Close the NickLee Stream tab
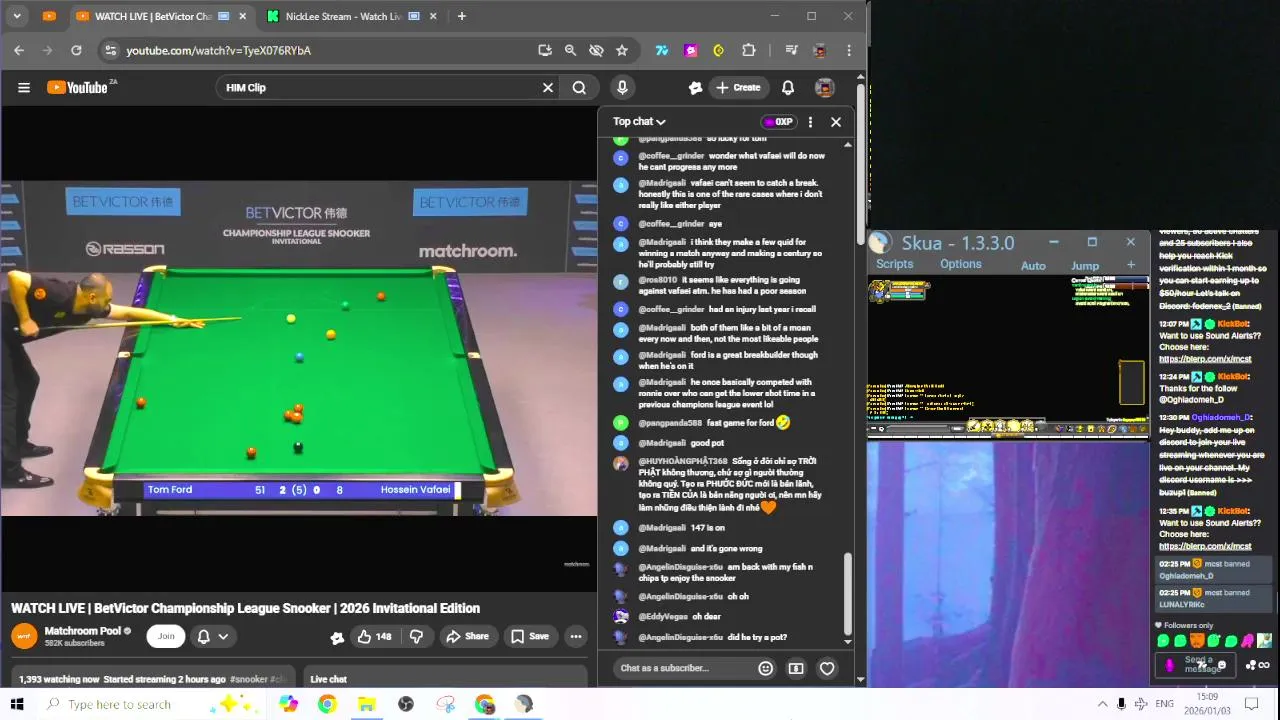This screenshot has width=1280, height=720. 433,16
